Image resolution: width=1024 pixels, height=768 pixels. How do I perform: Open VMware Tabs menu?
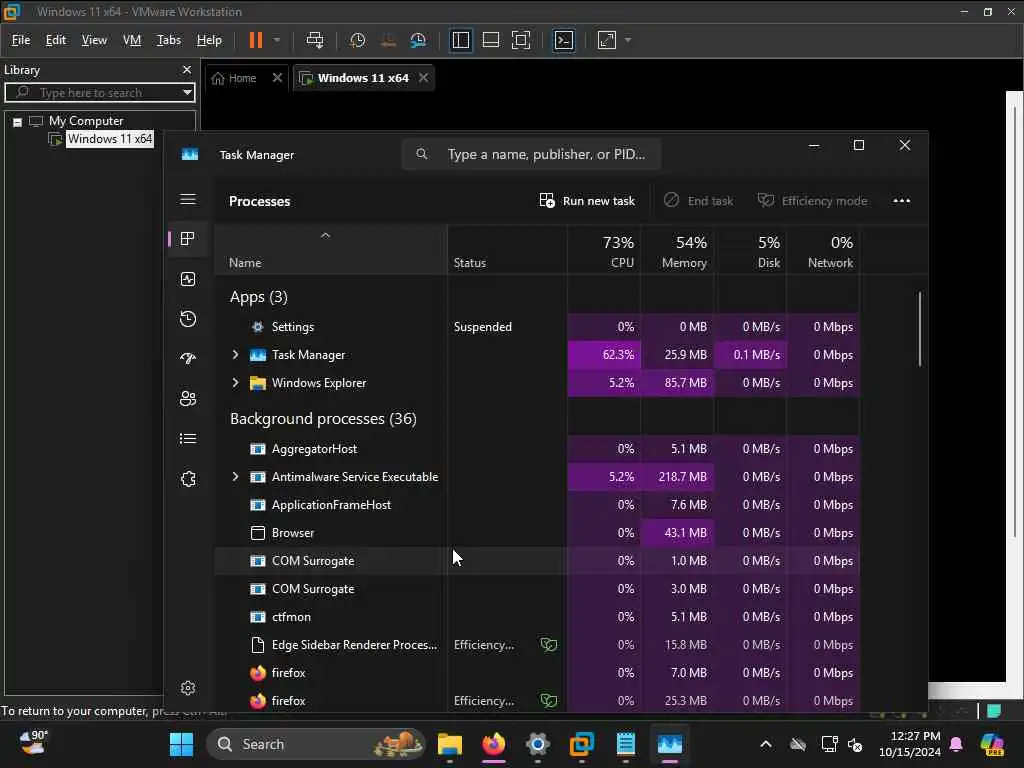point(168,40)
